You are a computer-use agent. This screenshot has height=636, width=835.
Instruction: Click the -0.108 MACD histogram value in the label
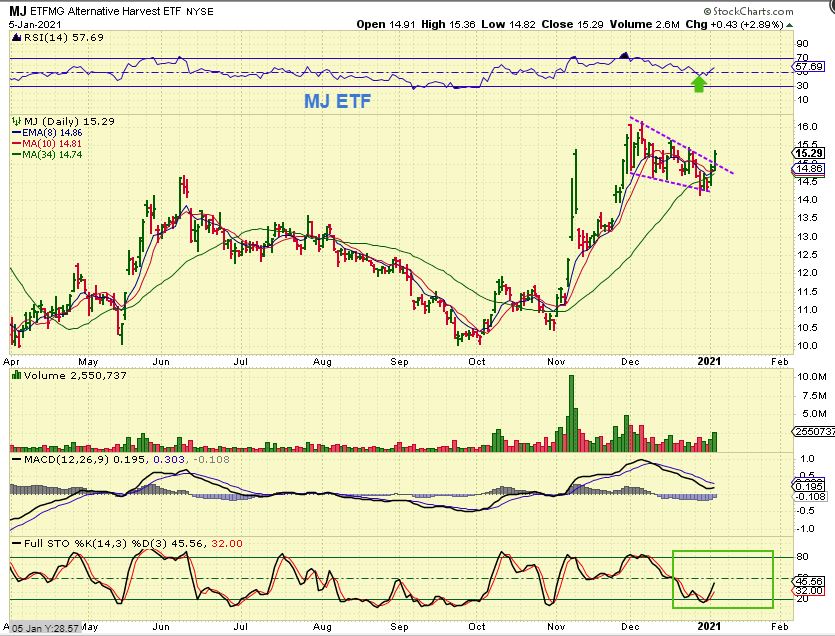[x=211, y=459]
